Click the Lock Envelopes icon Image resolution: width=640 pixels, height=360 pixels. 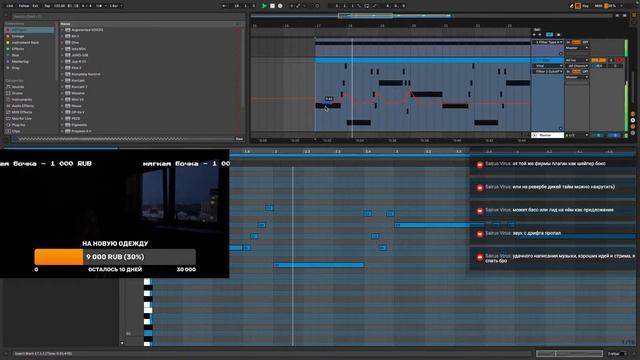point(558,35)
